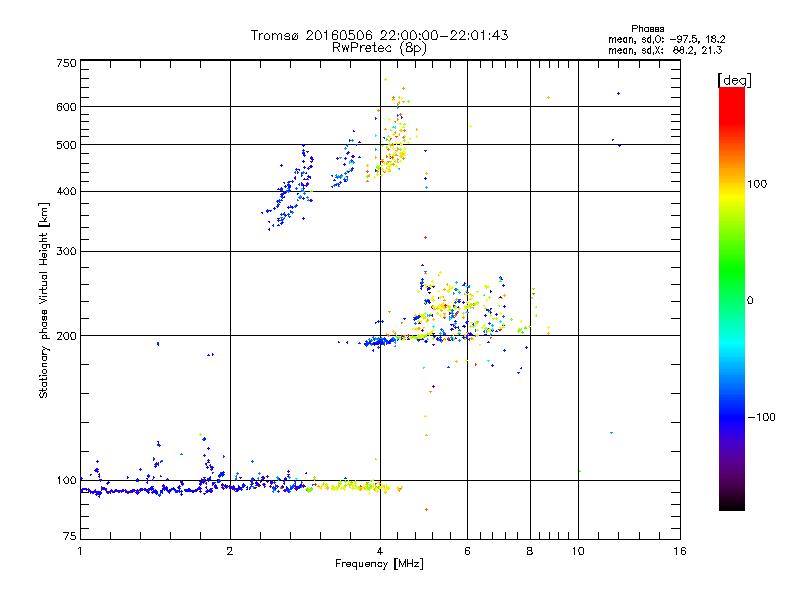The width and height of the screenshot is (800, 600).
Task: Click y-axis tick label '100'
Action: [67, 480]
